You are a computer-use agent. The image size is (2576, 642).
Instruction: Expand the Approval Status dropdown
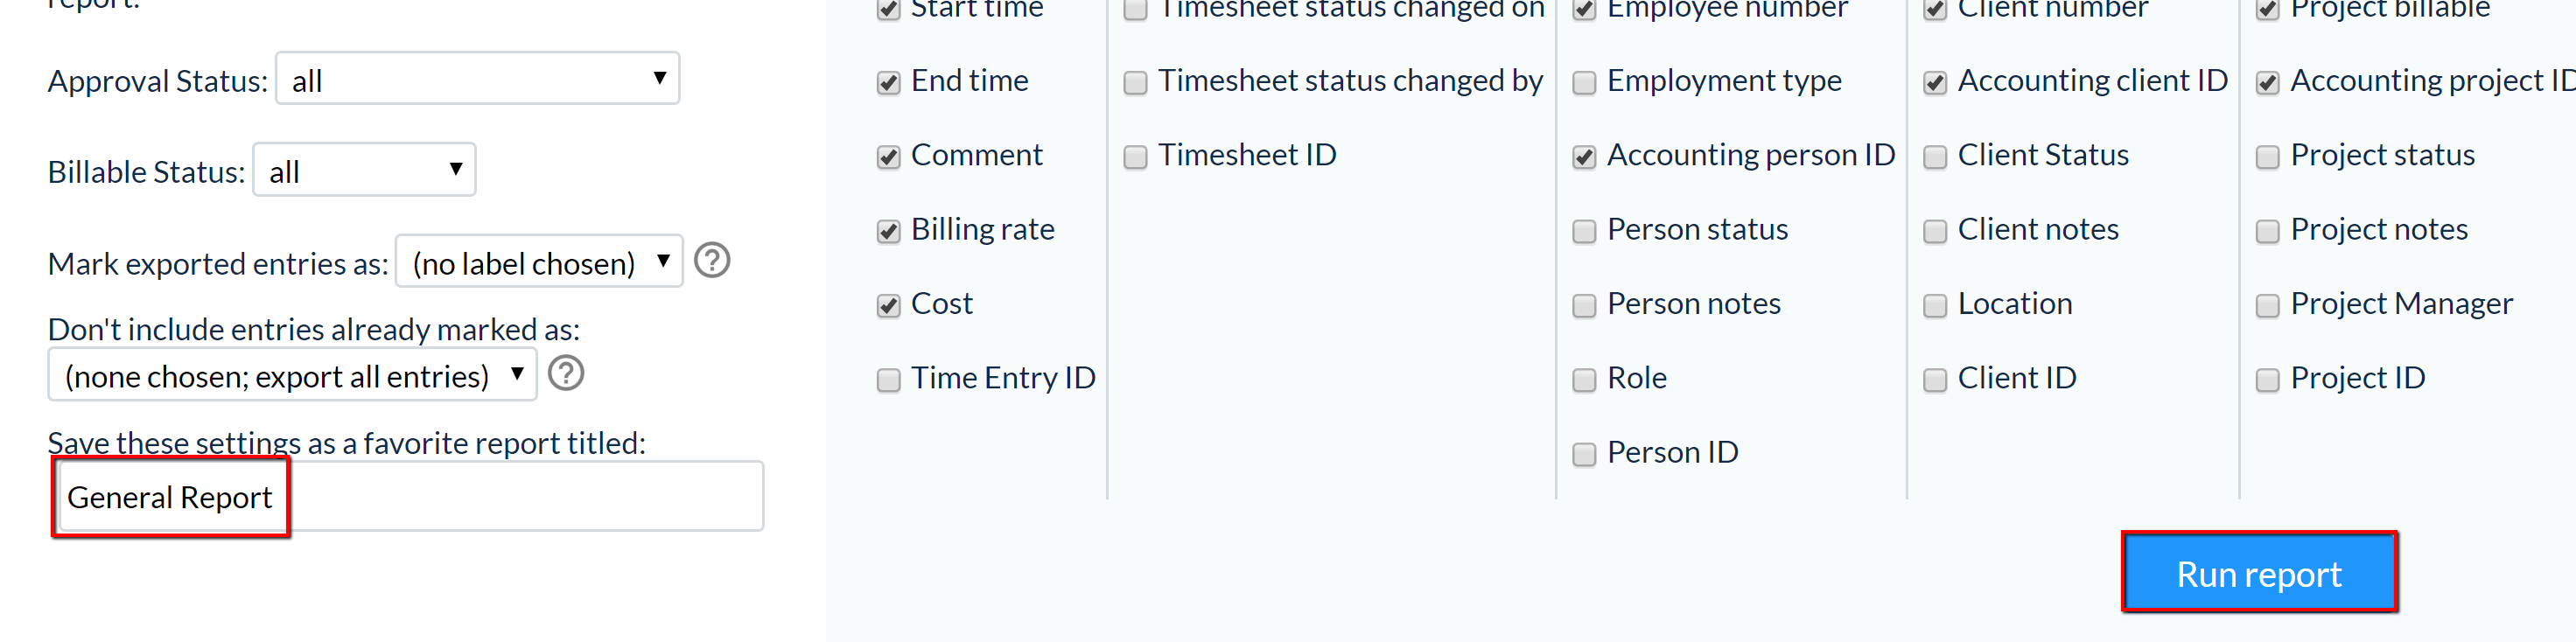click(478, 79)
